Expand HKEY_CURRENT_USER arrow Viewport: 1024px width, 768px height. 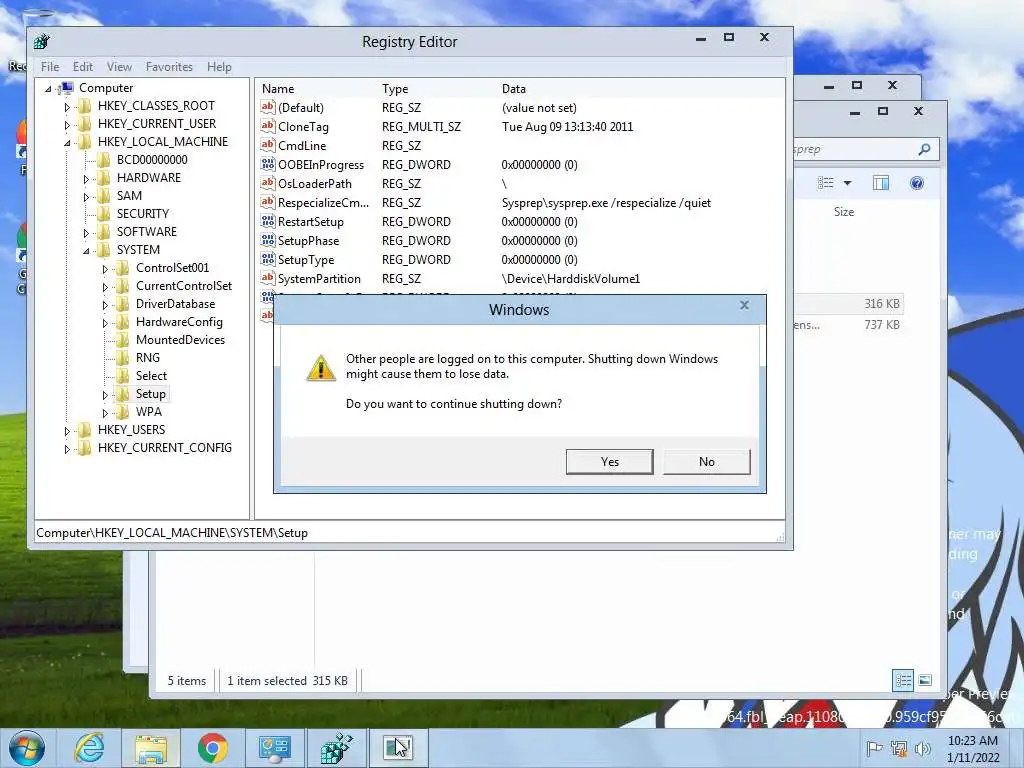tap(67, 125)
